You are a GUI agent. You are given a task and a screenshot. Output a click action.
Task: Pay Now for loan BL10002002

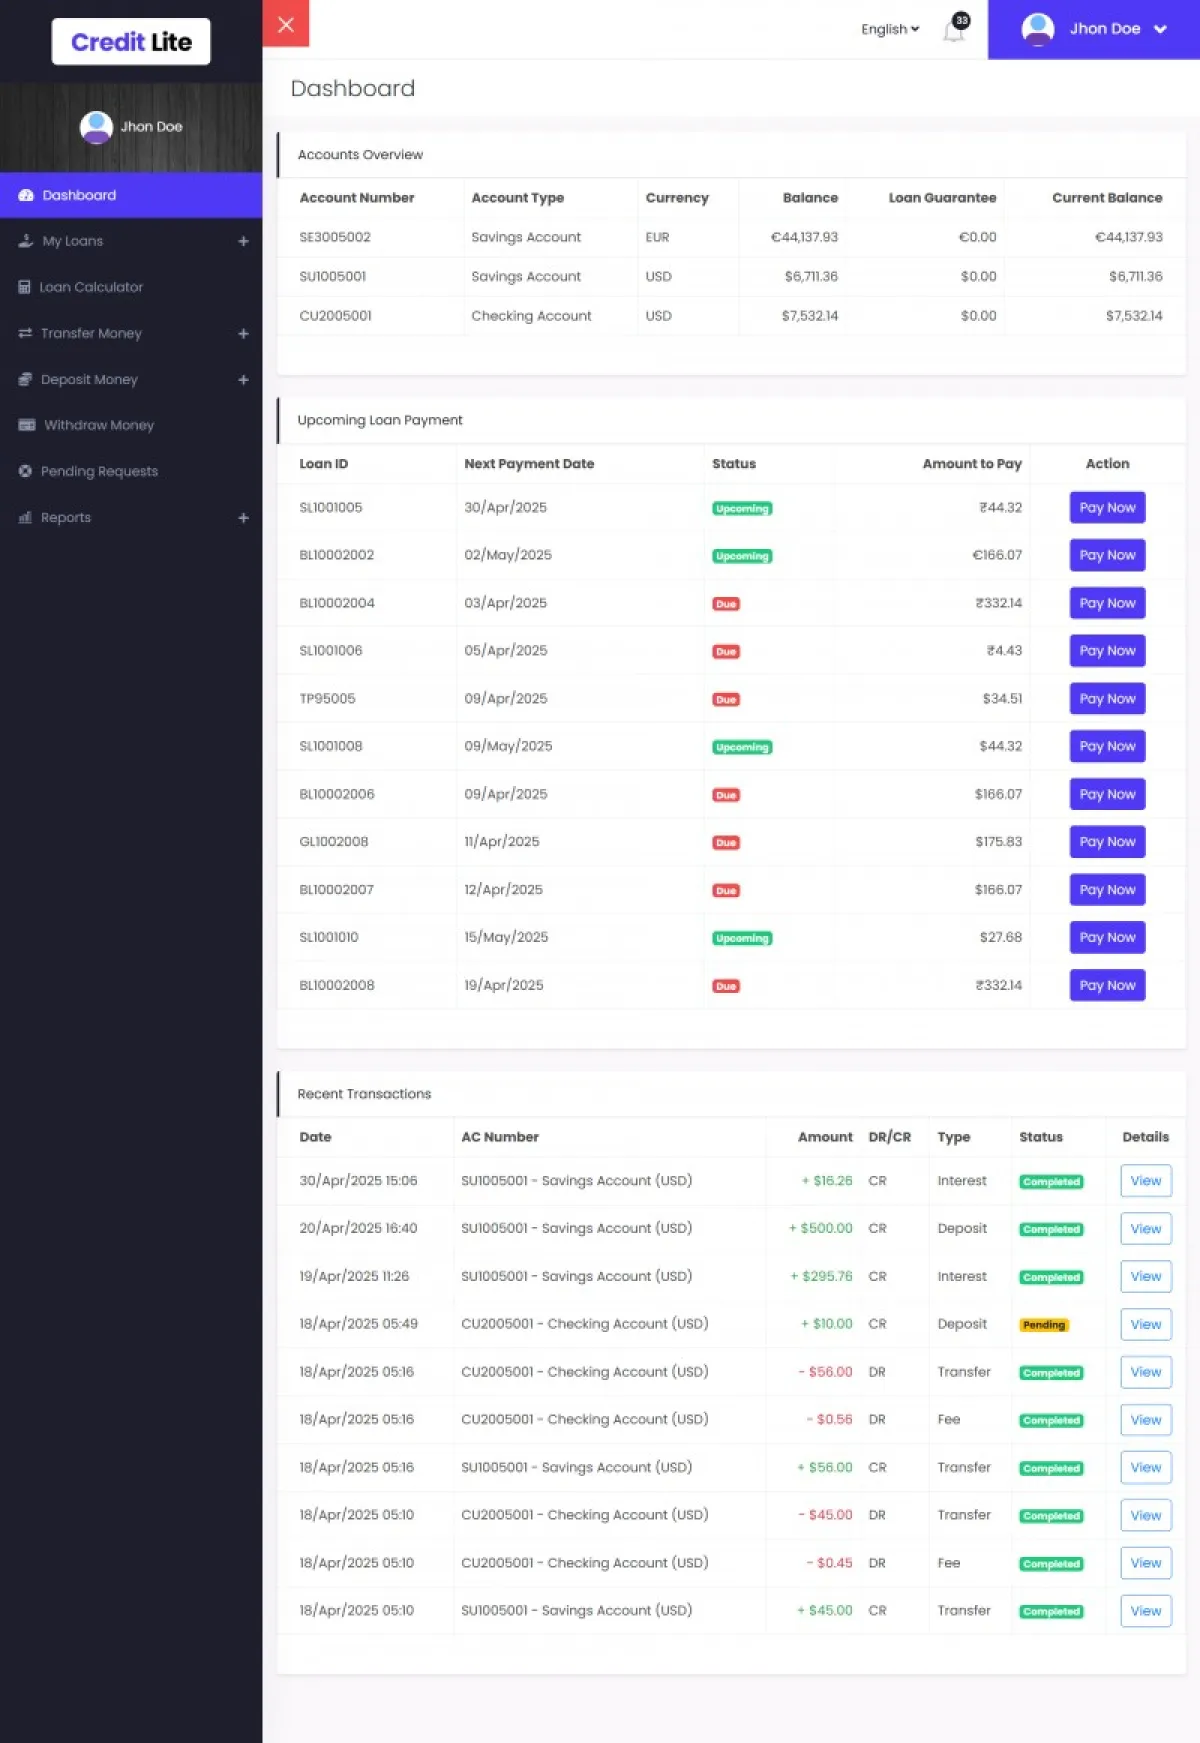click(x=1107, y=556)
